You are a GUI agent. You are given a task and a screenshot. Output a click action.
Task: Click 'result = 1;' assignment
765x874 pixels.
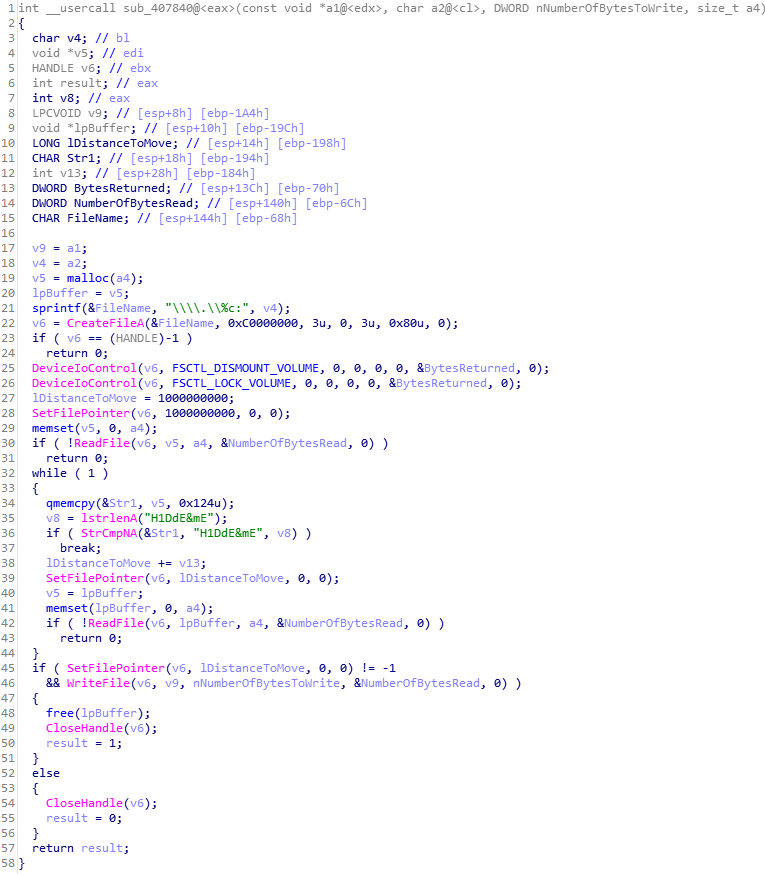[x=84, y=744]
